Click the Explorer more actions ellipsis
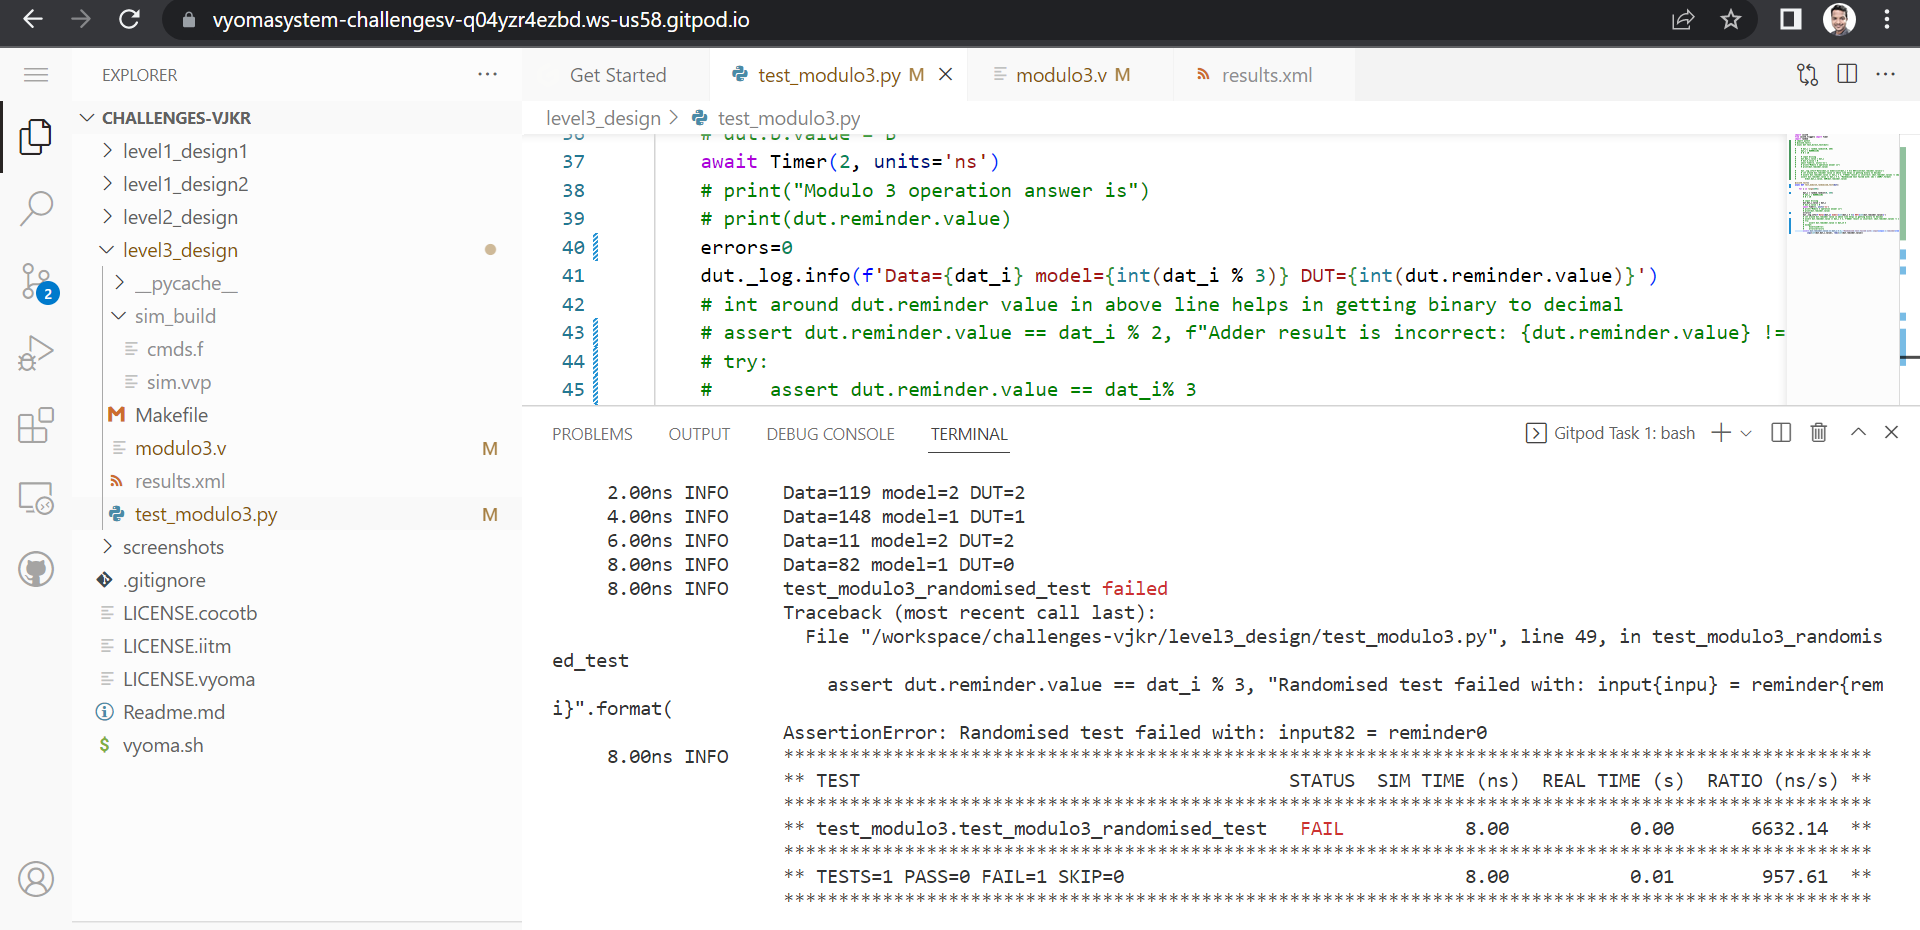The height and width of the screenshot is (930, 1920). coord(487,75)
